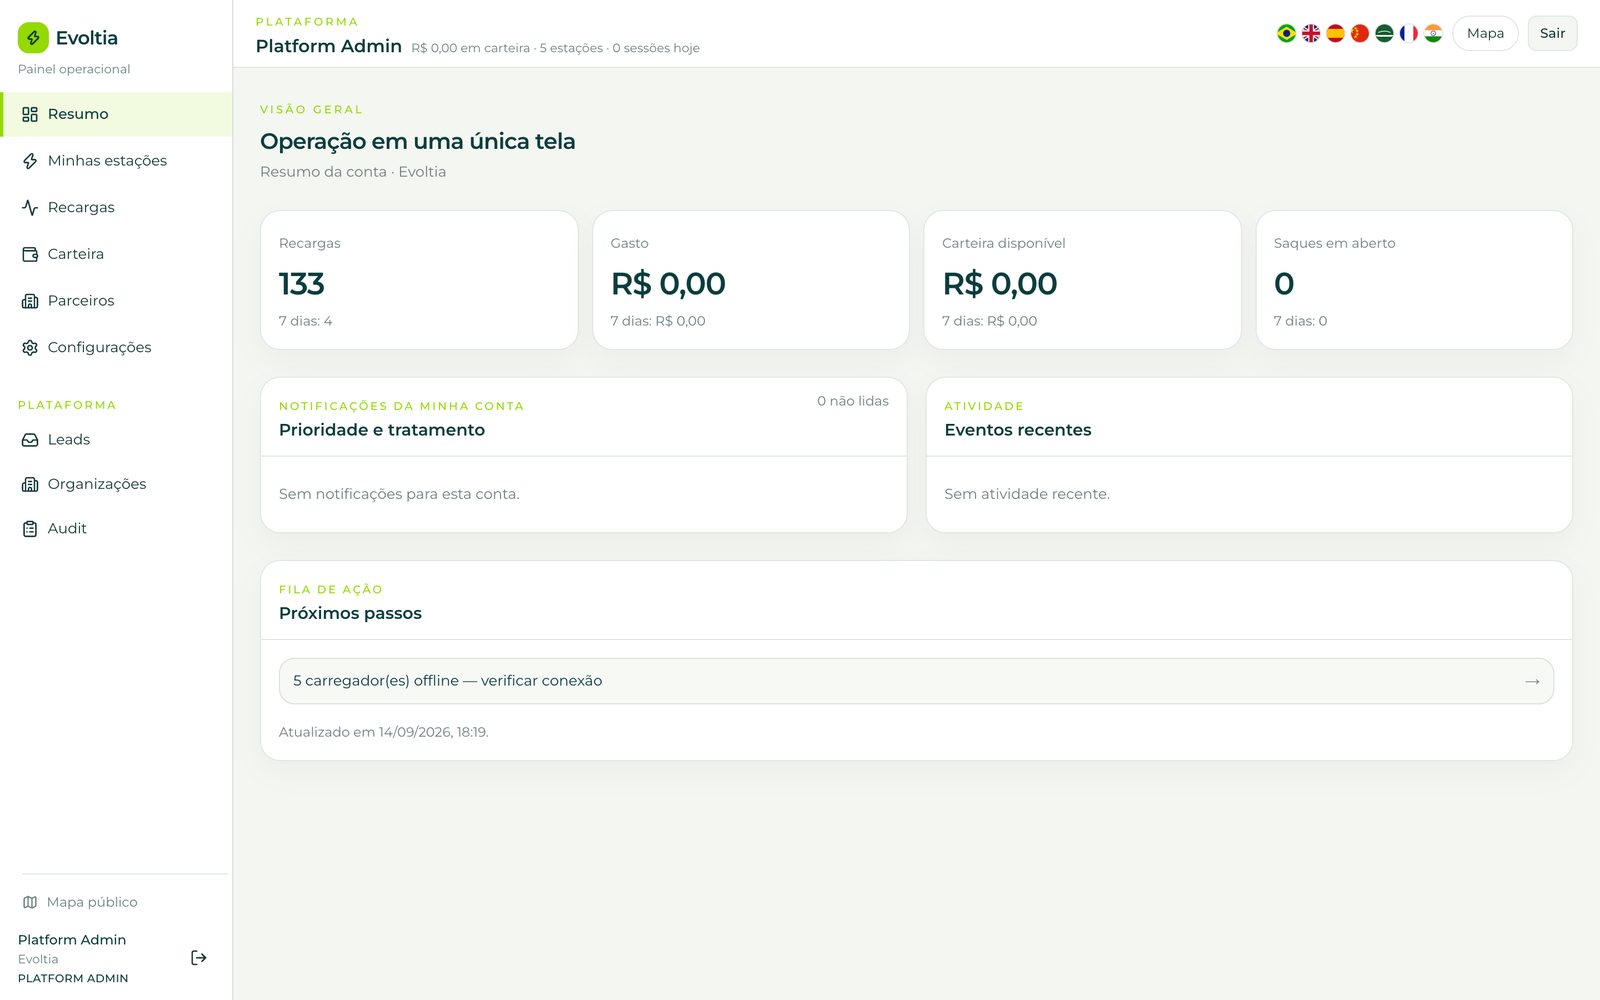Open the Resumo sidebar item

(117, 114)
